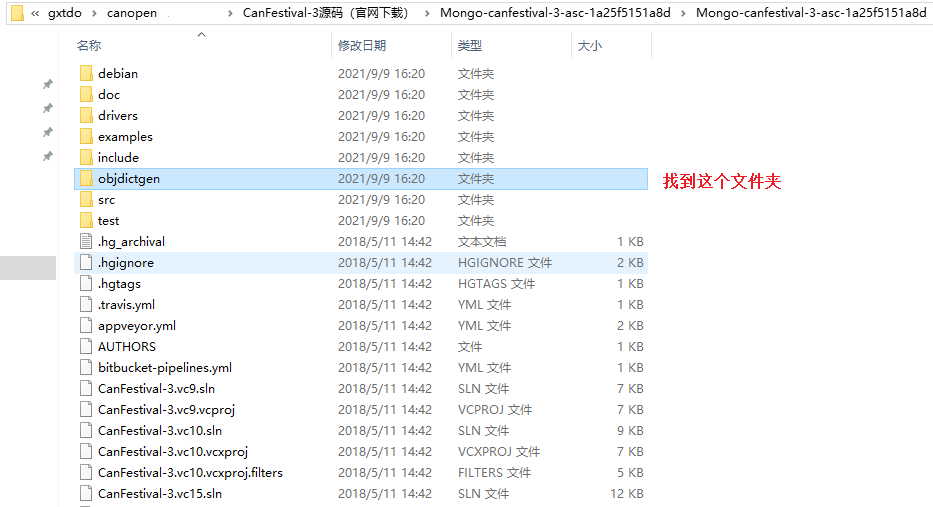Click the HGIGNORE 文件 type cell
Screen dimensions: 933x507
[505, 262]
